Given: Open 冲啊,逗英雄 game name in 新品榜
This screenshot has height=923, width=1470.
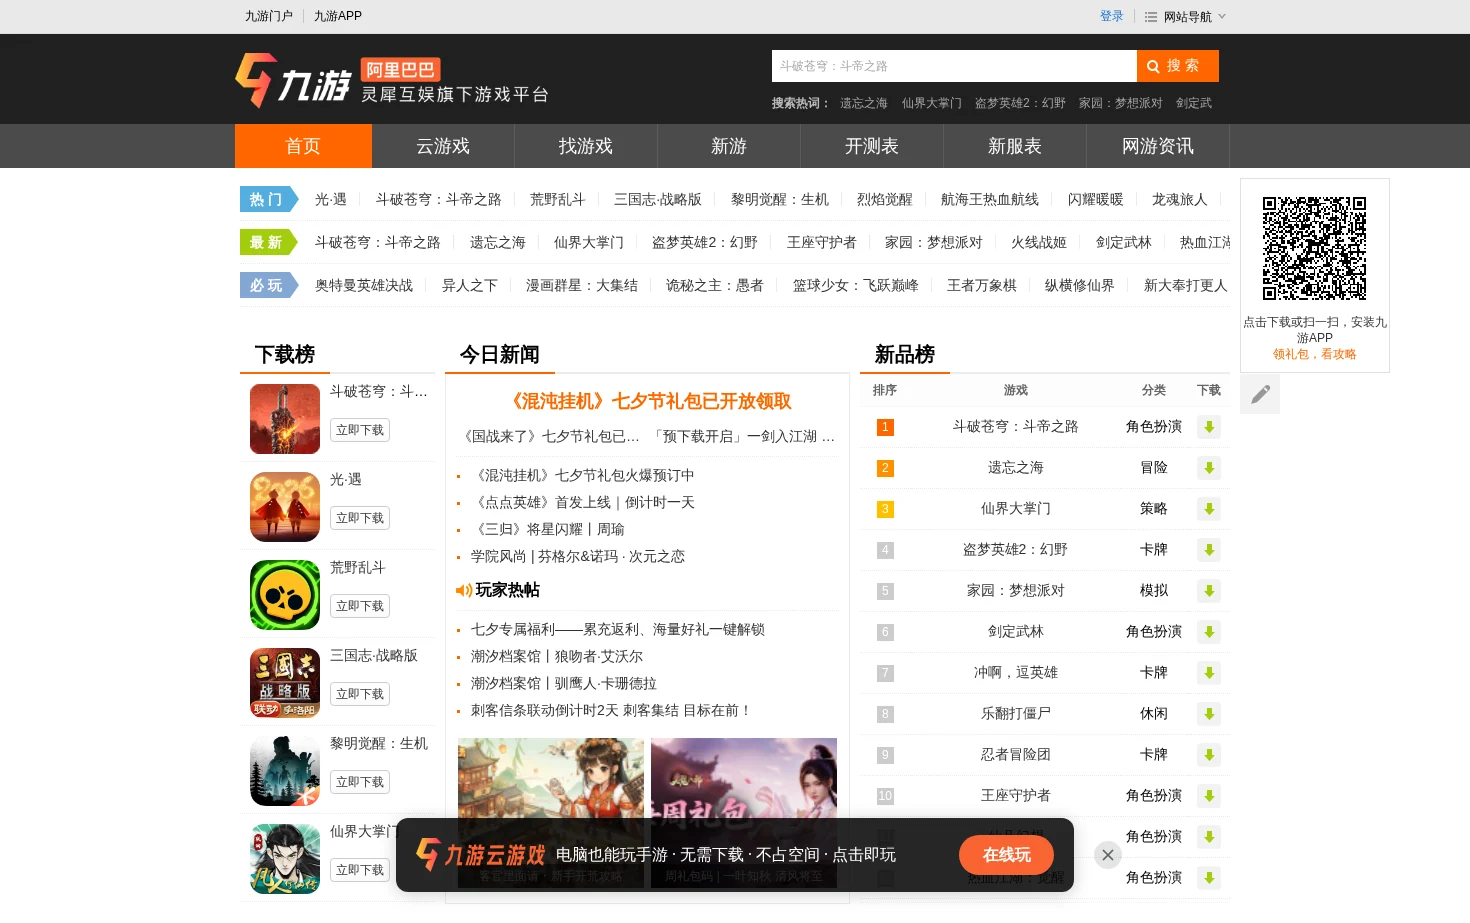Looking at the screenshot, I should pos(1016,673).
